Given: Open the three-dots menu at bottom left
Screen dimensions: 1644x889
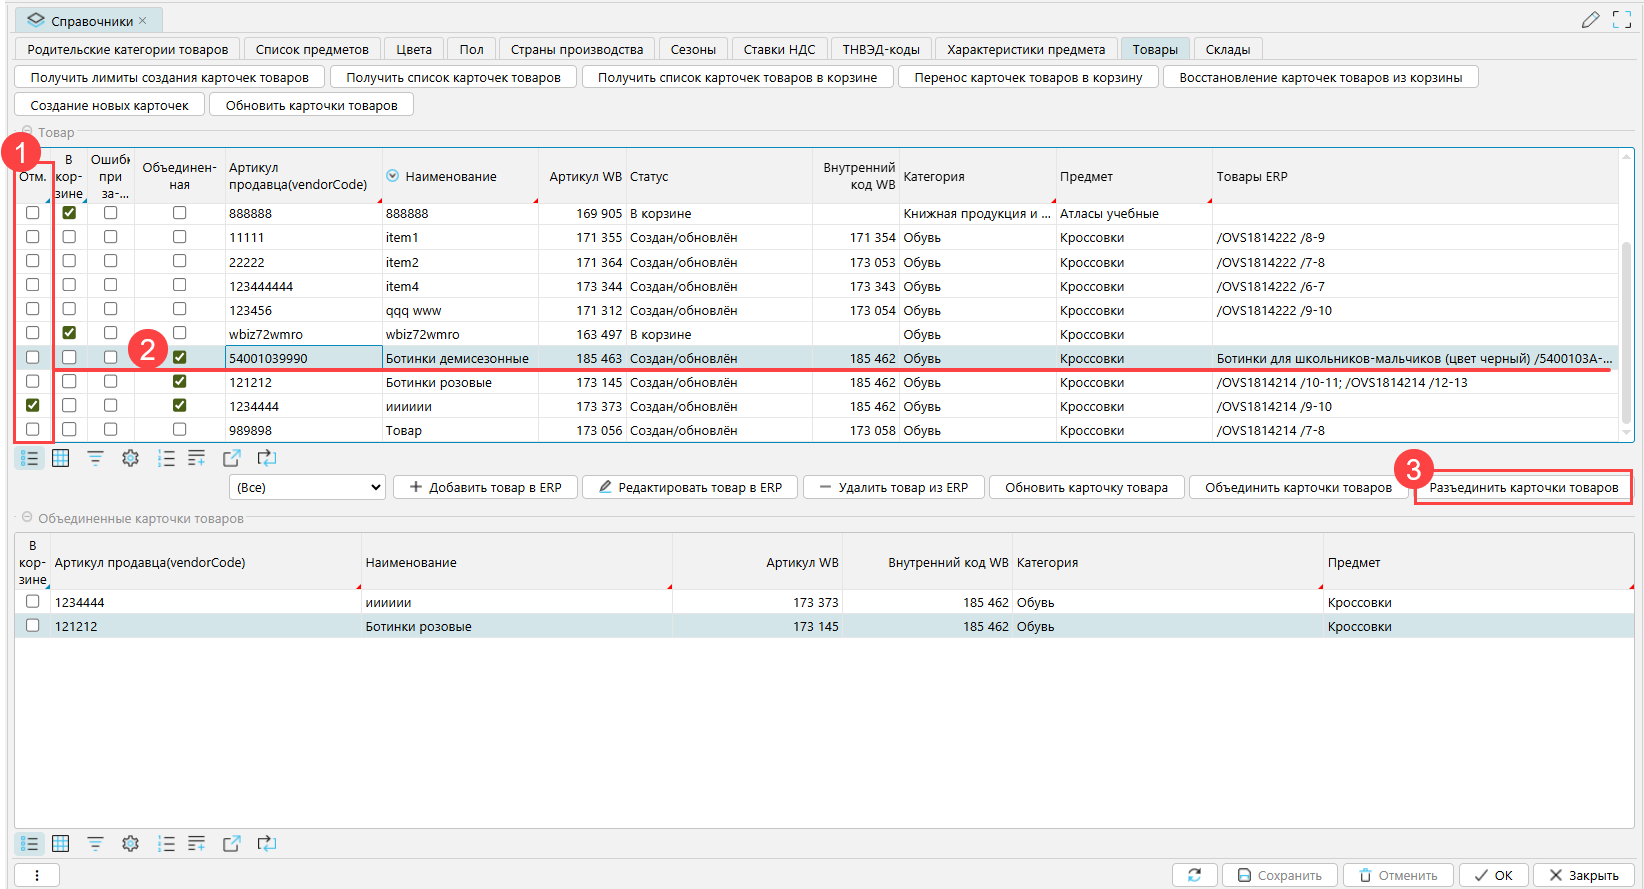Looking at the screenshot, I should click(x=37, y=875).
